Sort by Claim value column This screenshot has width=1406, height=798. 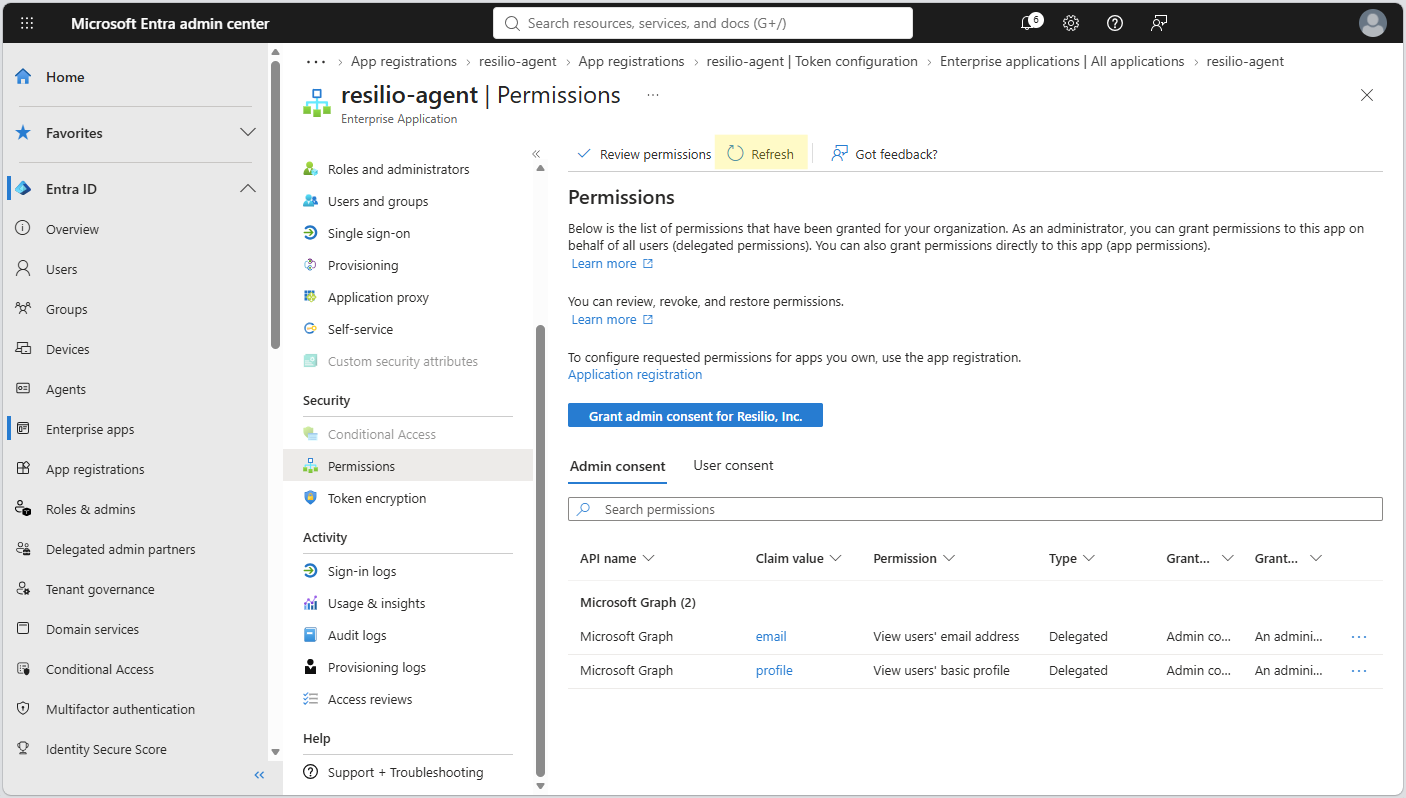(x=799, y=558)
